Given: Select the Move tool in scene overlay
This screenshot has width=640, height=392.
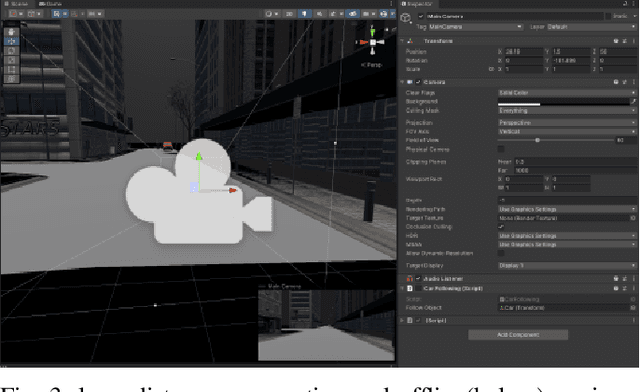Looking at the screenshot, I should [11, 41].
